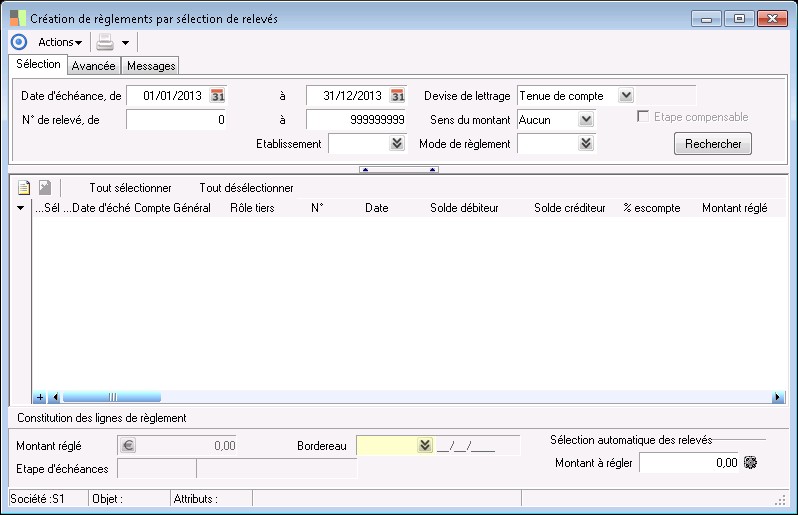The image size is (798, 515).
Task: Expand the Etablissement selector
Action: point(397,144)
